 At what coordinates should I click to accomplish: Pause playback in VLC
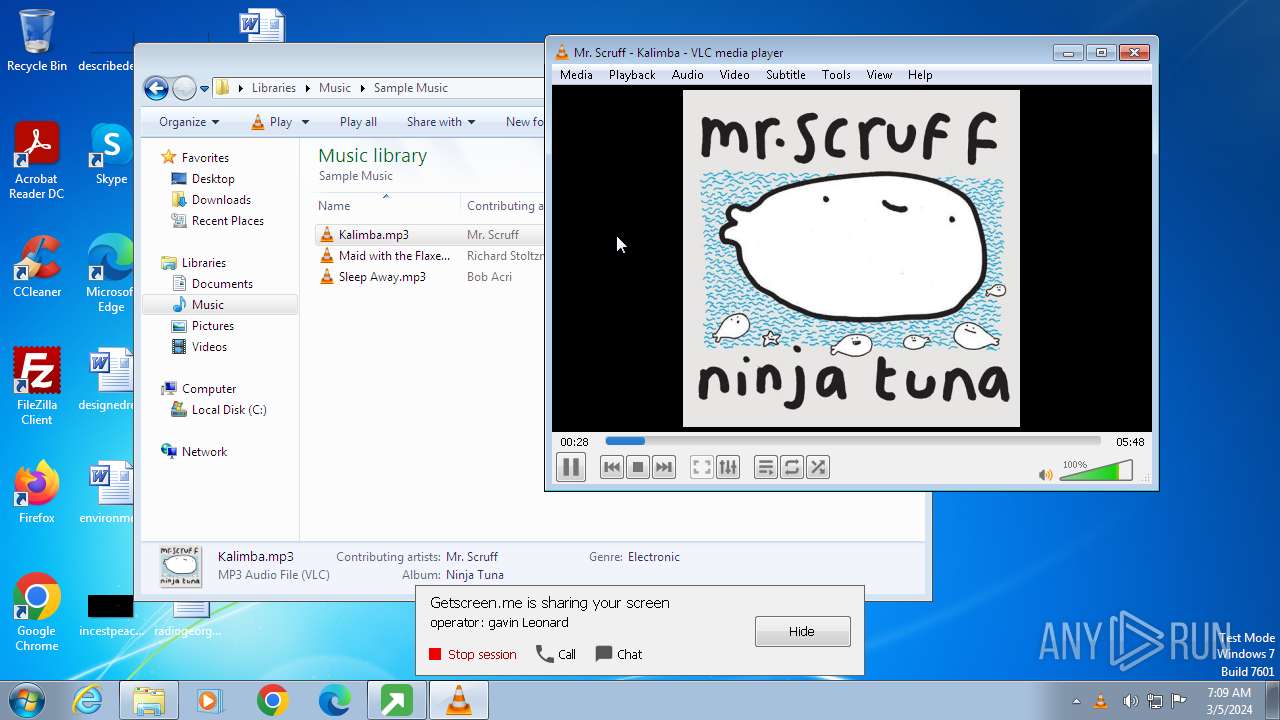pos(570,467)
